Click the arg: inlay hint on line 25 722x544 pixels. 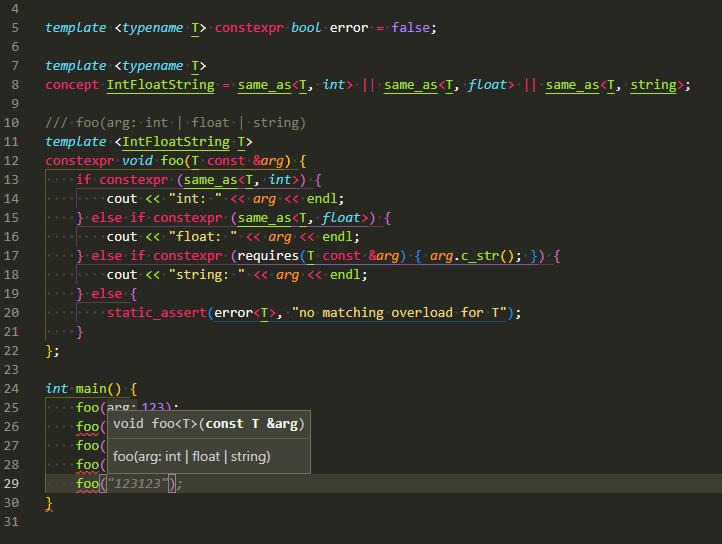(121, 408)
